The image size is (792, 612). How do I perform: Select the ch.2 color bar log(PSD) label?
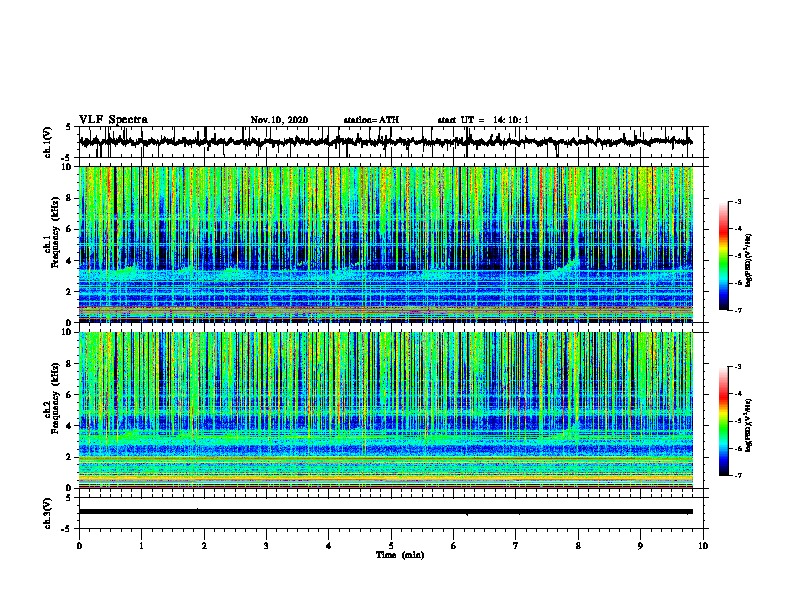point(749,425)
